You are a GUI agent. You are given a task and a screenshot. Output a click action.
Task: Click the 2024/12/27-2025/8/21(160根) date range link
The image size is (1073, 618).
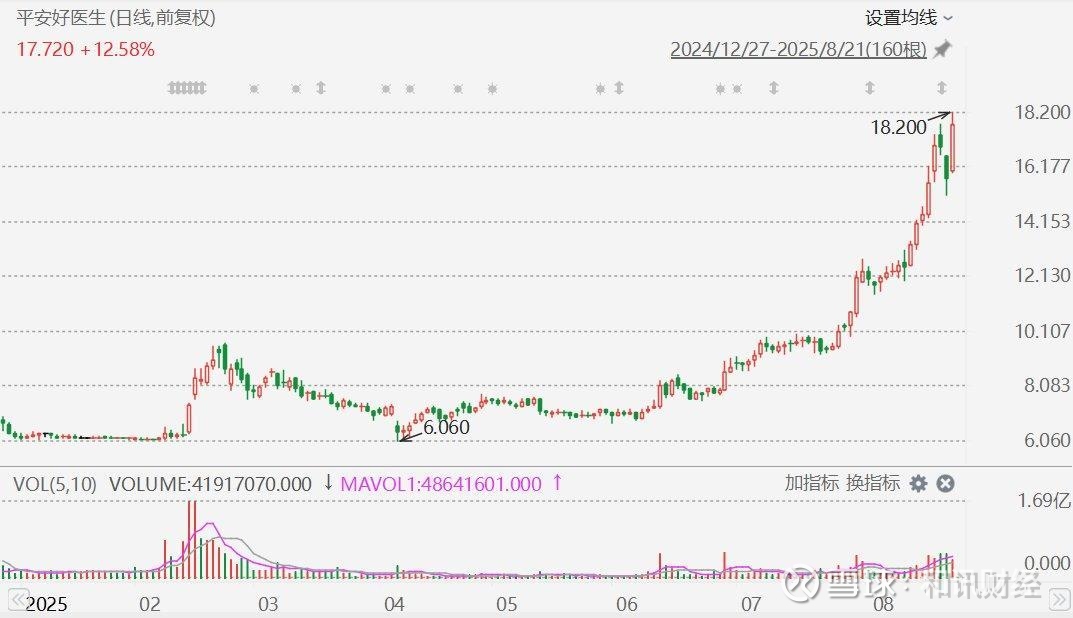(x=799, y=49)
